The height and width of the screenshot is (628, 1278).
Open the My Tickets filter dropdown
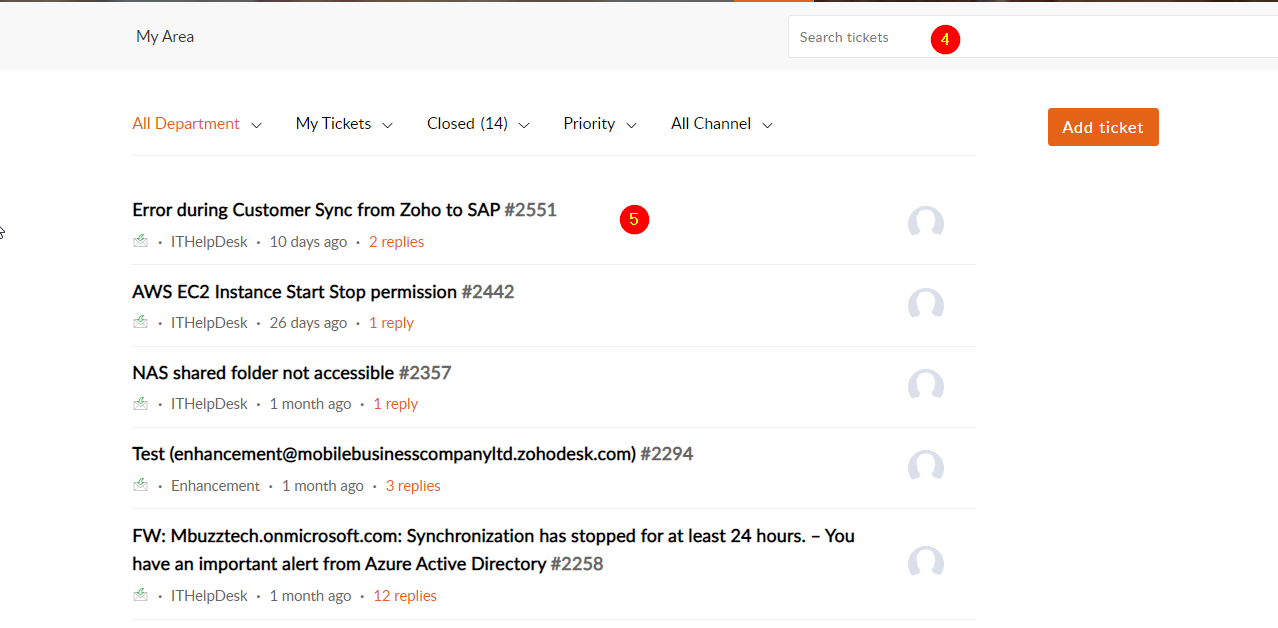(344, 124)
